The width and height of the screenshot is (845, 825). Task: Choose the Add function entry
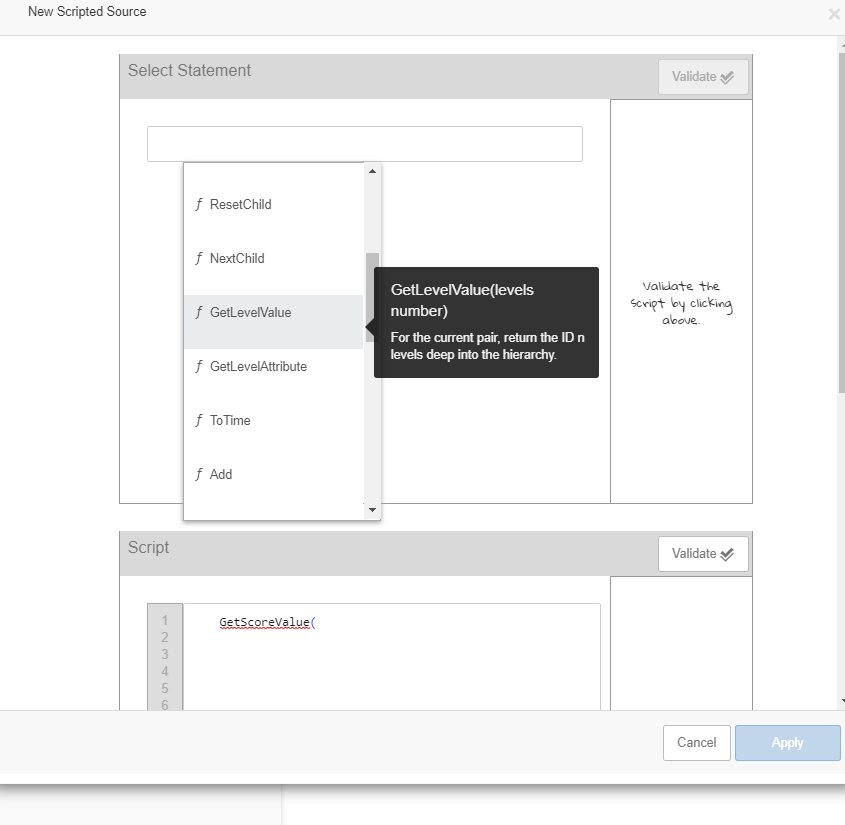[x=221, y=475]
